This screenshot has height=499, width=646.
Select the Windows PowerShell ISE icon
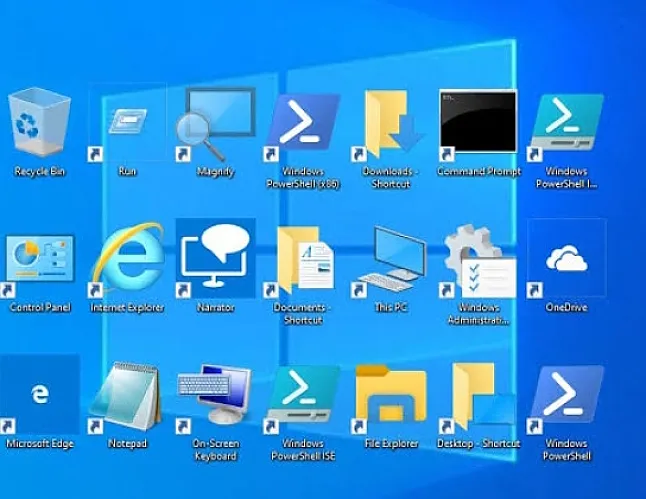coord(303,398)
